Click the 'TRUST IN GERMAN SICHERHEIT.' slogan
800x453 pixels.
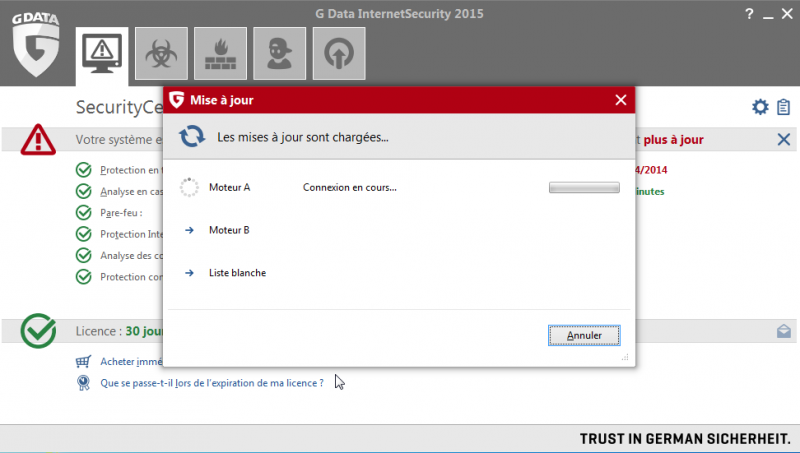point(685,439)
